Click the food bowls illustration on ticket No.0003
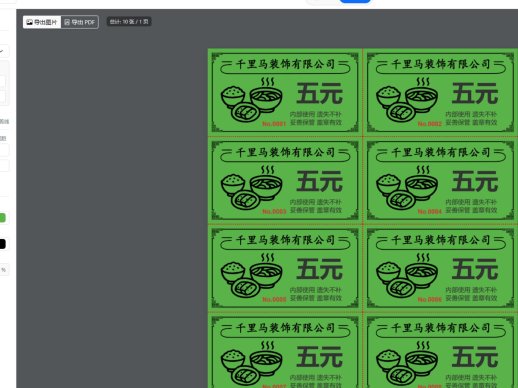The width and height of the screenshot is (518, 388). pyautogui.click(x=252, y=188)
